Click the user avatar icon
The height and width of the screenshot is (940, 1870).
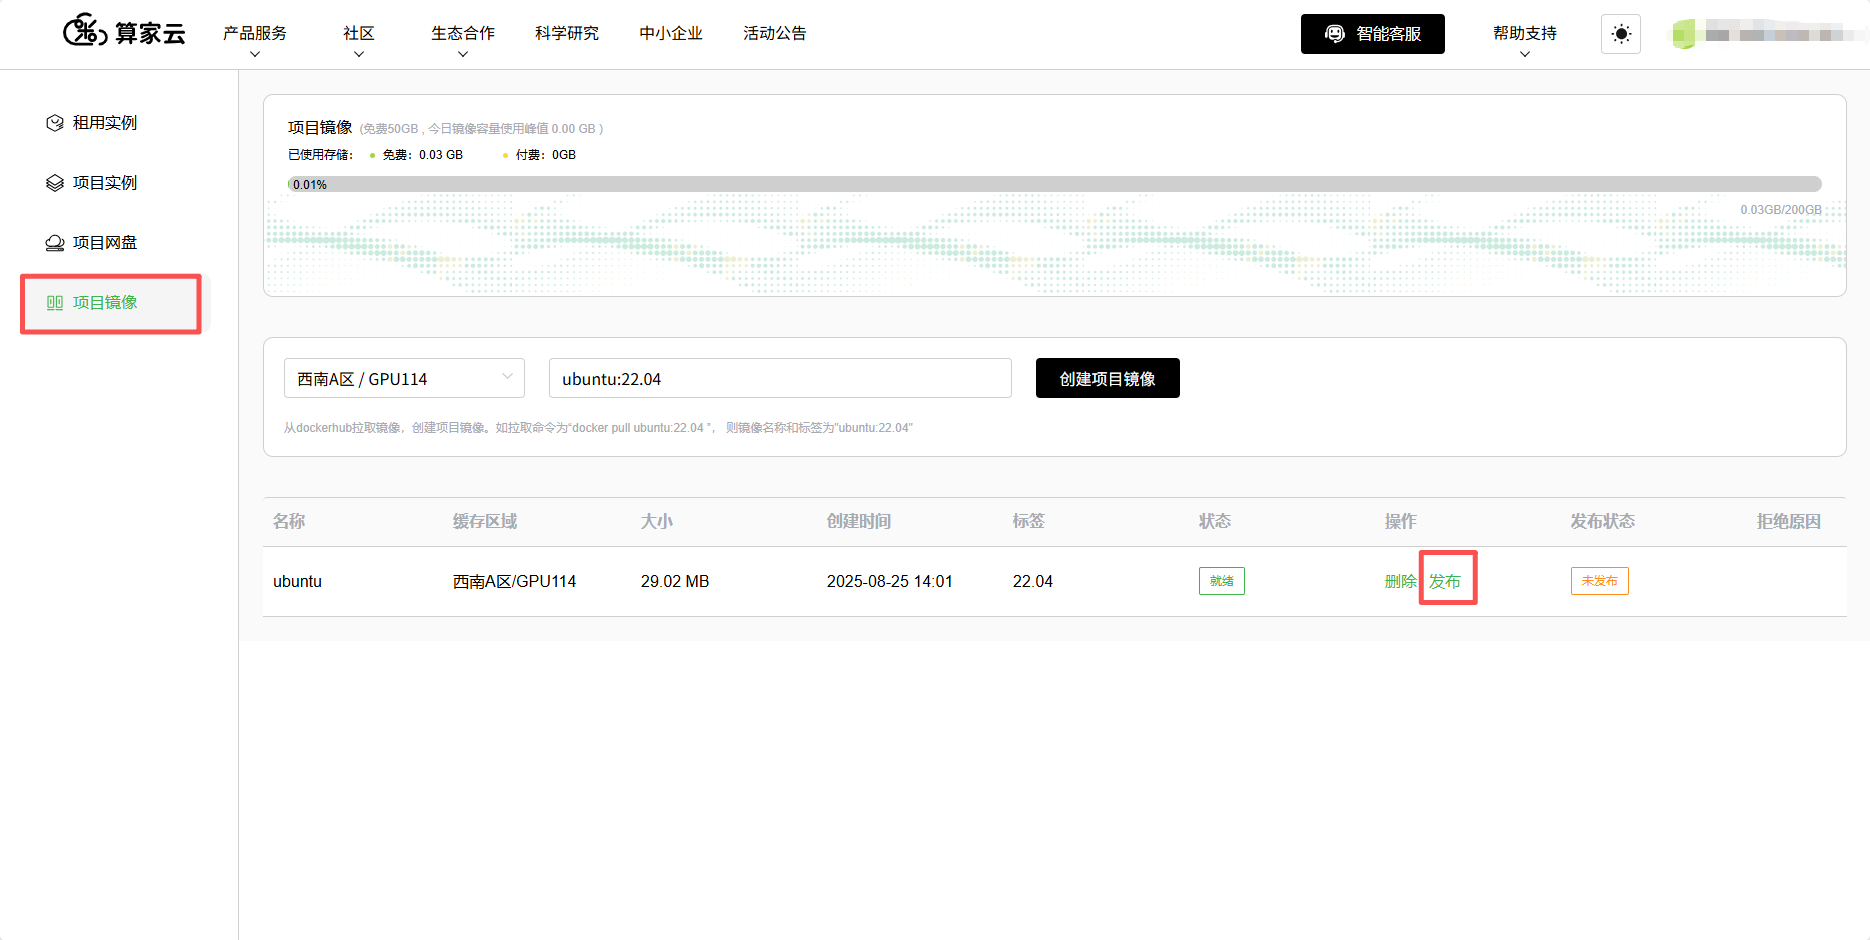coord(1684,34)
